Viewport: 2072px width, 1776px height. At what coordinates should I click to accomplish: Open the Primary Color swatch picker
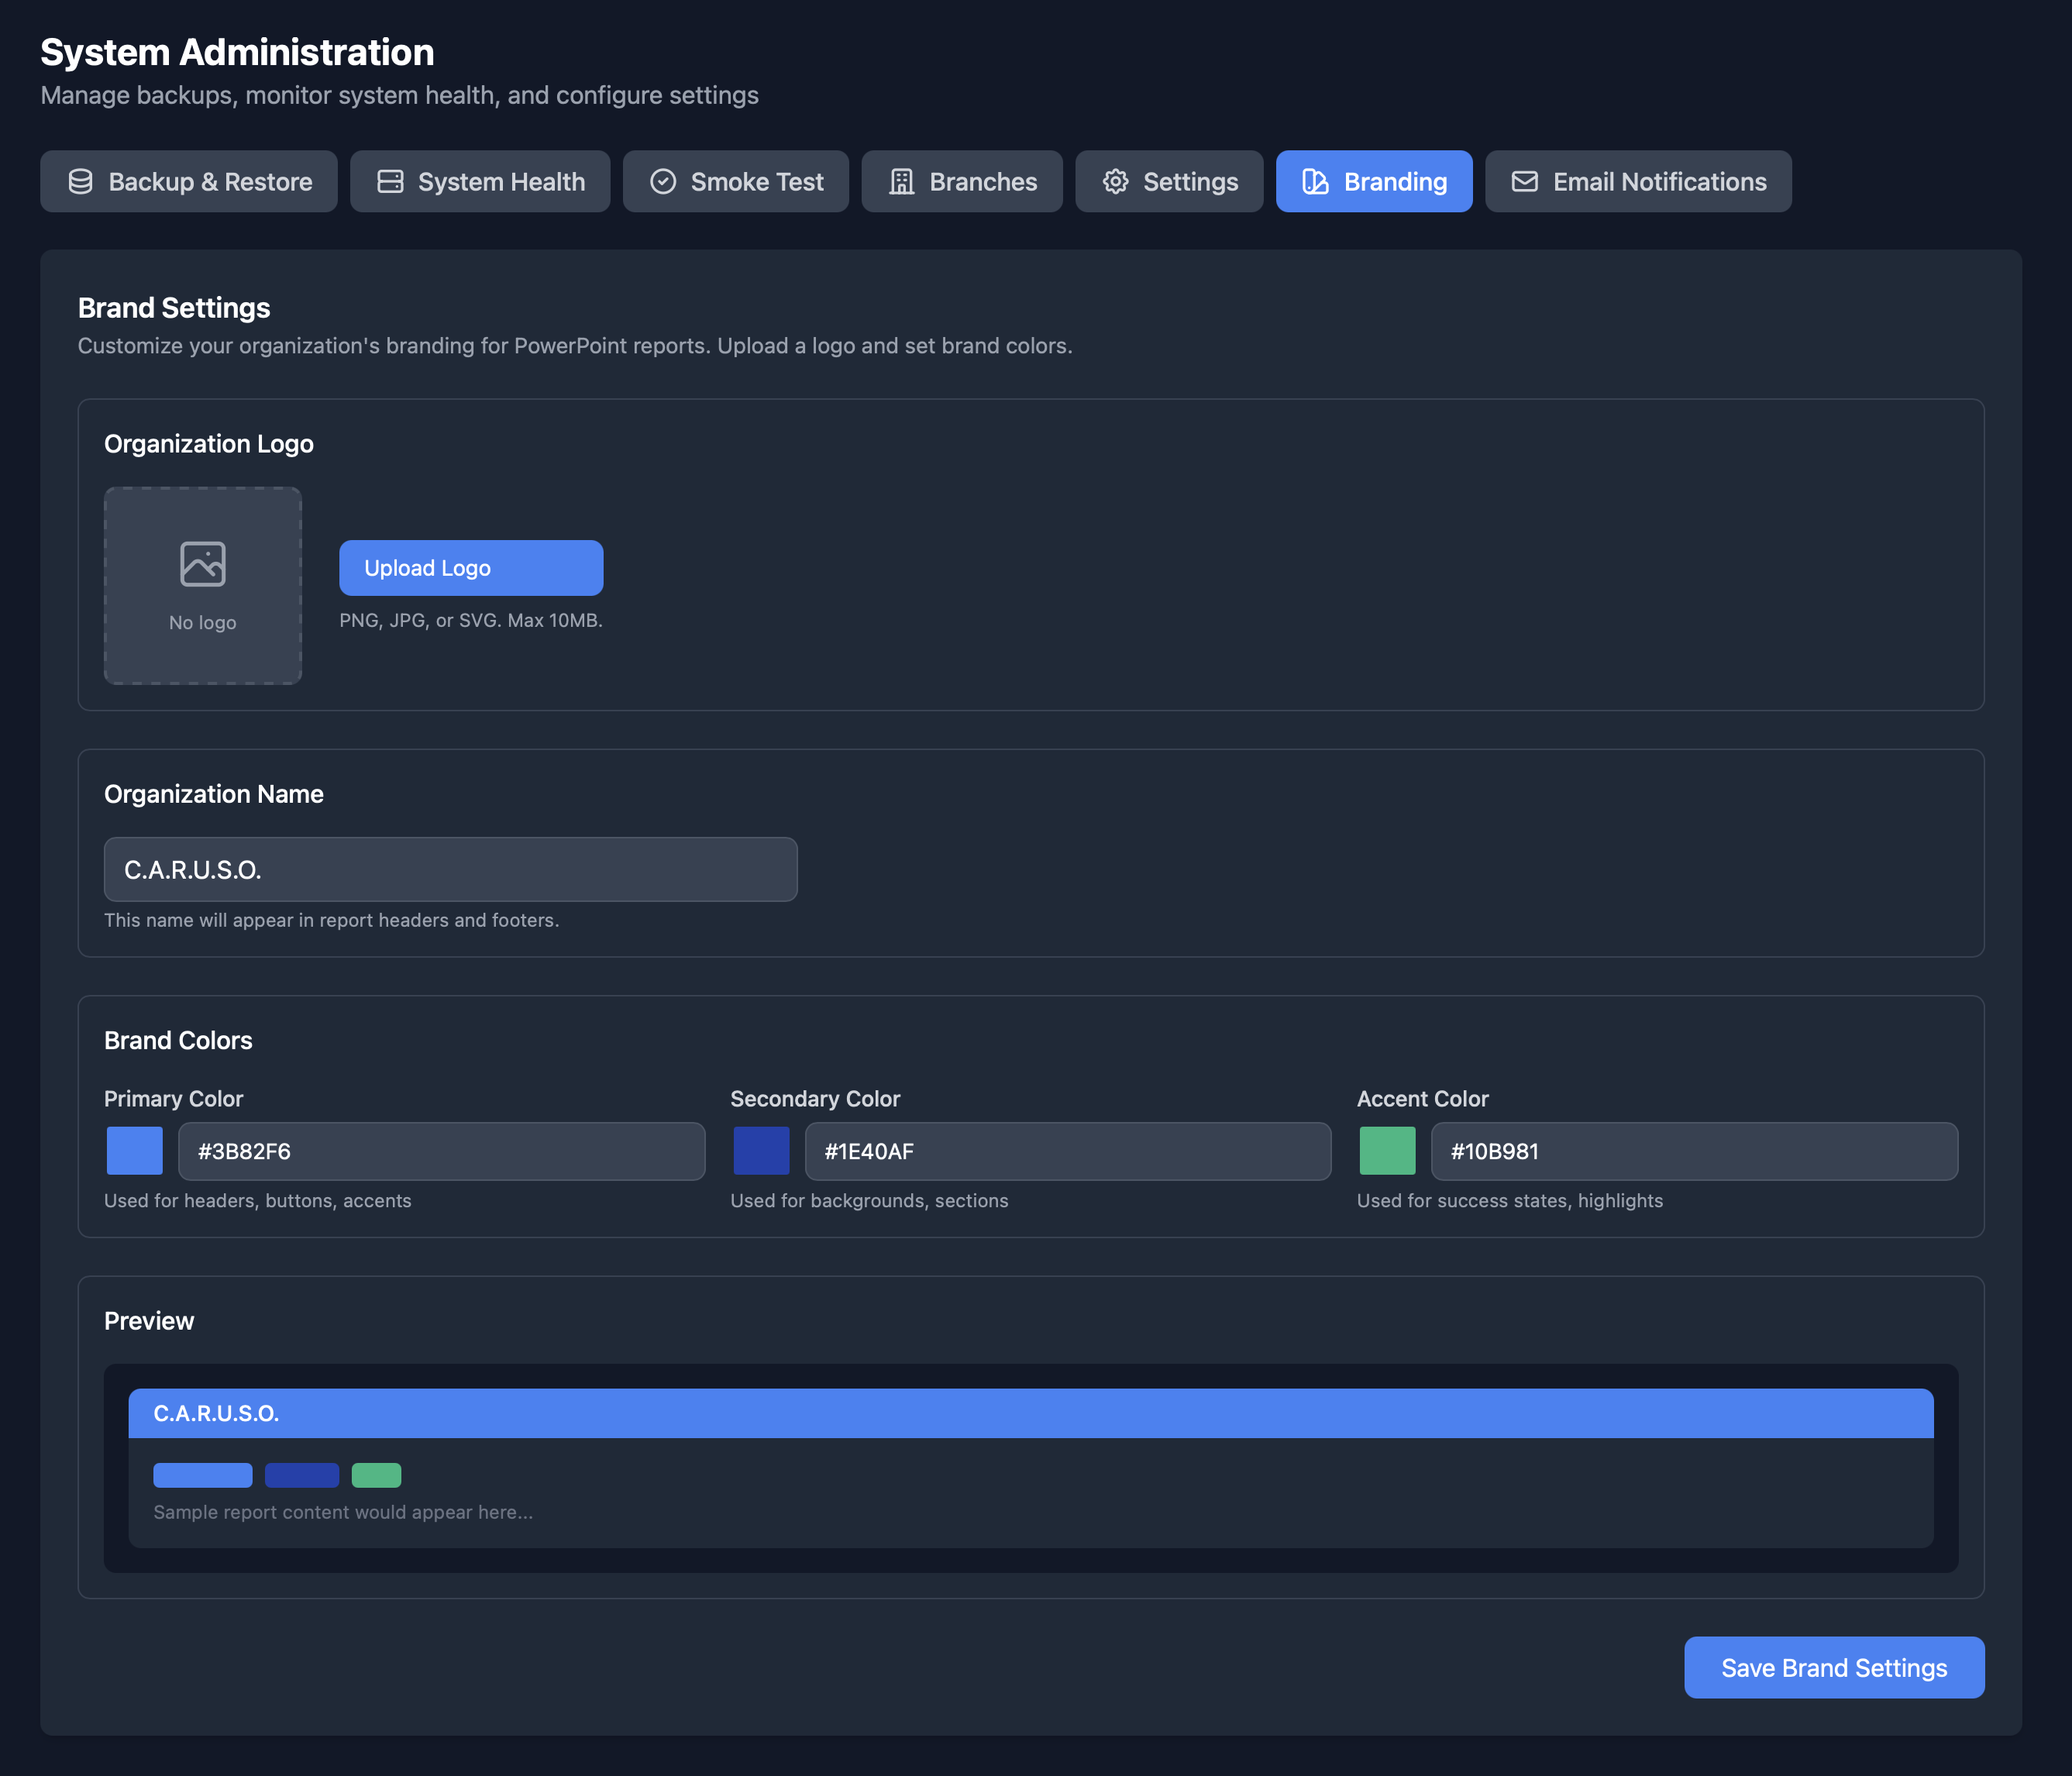(x=135, y=1151)
